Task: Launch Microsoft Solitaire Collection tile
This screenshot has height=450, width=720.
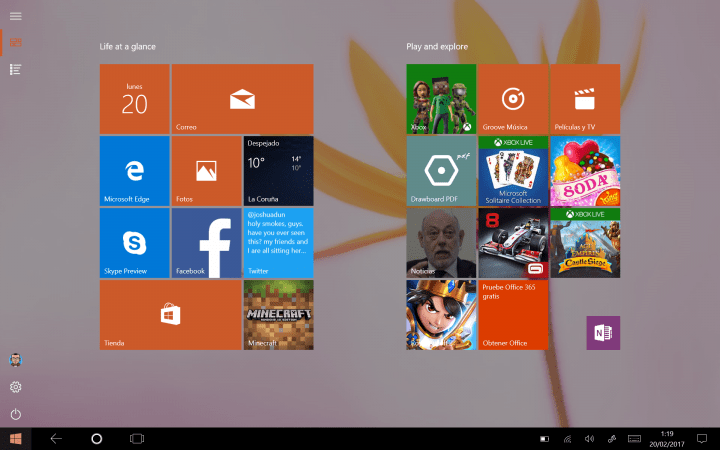Action: click(x=513, y=171)
